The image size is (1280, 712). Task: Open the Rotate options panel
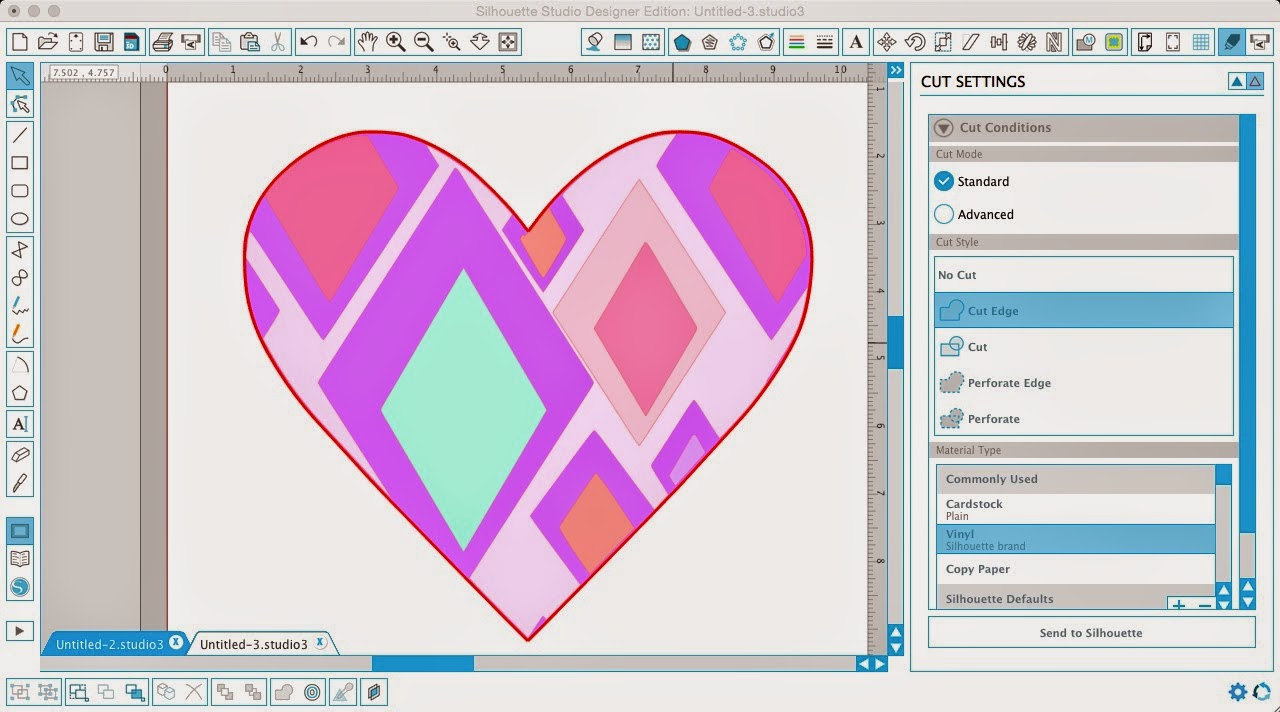pyautogui.click(x=914, y=41)
